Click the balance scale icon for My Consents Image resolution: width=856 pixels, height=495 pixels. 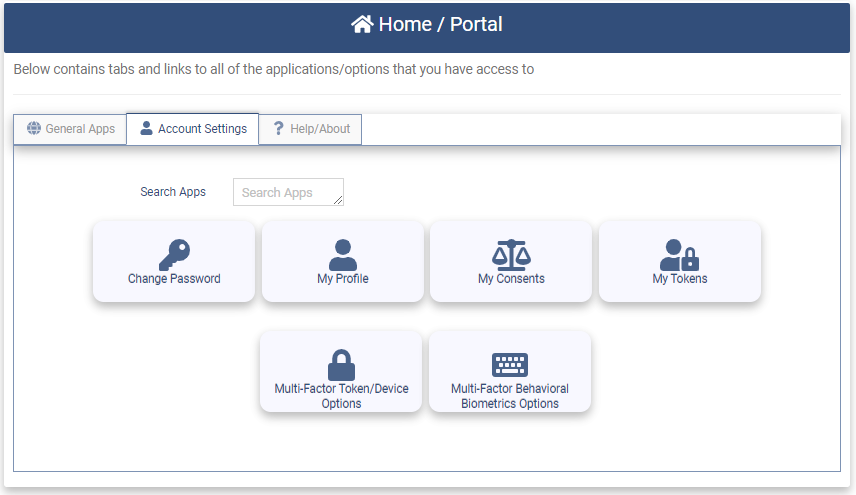[x=511, y=254]
